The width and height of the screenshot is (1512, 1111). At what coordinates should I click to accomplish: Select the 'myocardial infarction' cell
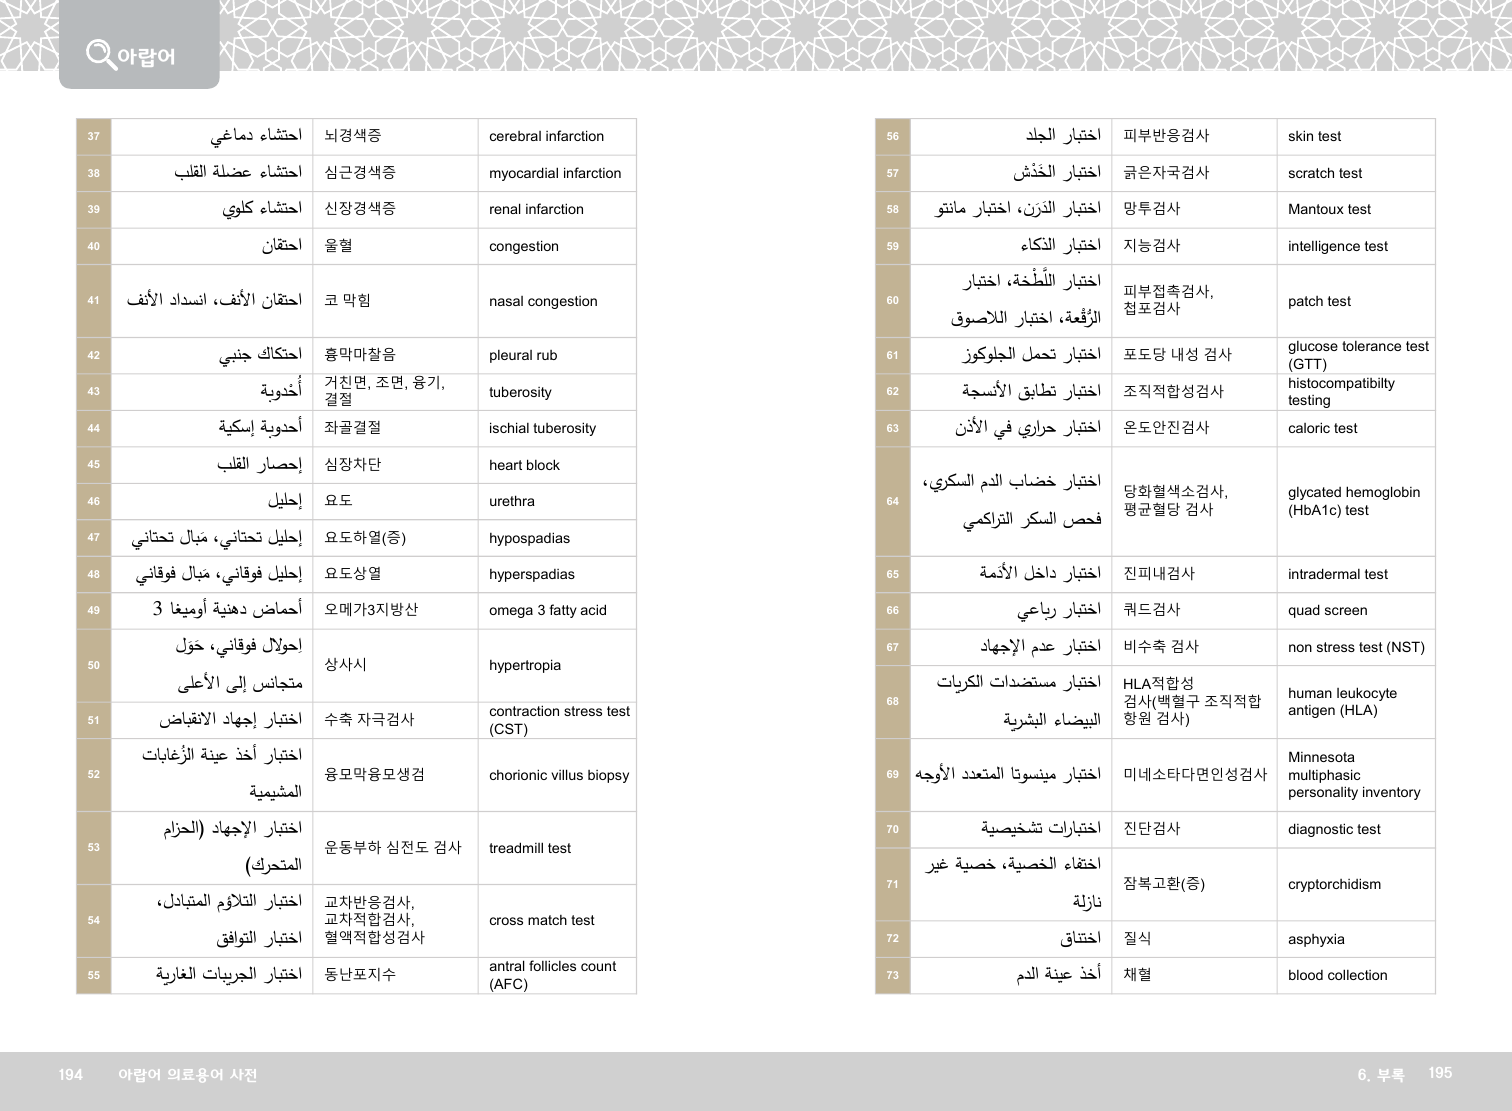(555, 173)
